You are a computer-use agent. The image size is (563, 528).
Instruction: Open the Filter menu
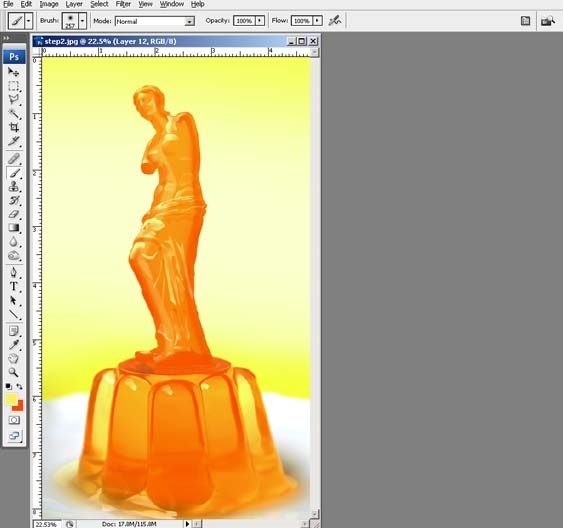click(123, 4)
